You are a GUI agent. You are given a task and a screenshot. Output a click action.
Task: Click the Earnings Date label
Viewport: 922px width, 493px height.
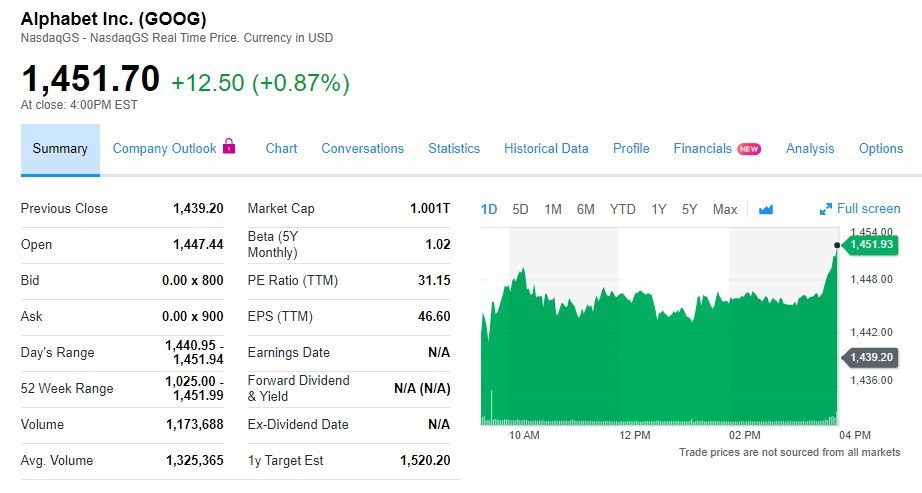[x=289, y=352]
